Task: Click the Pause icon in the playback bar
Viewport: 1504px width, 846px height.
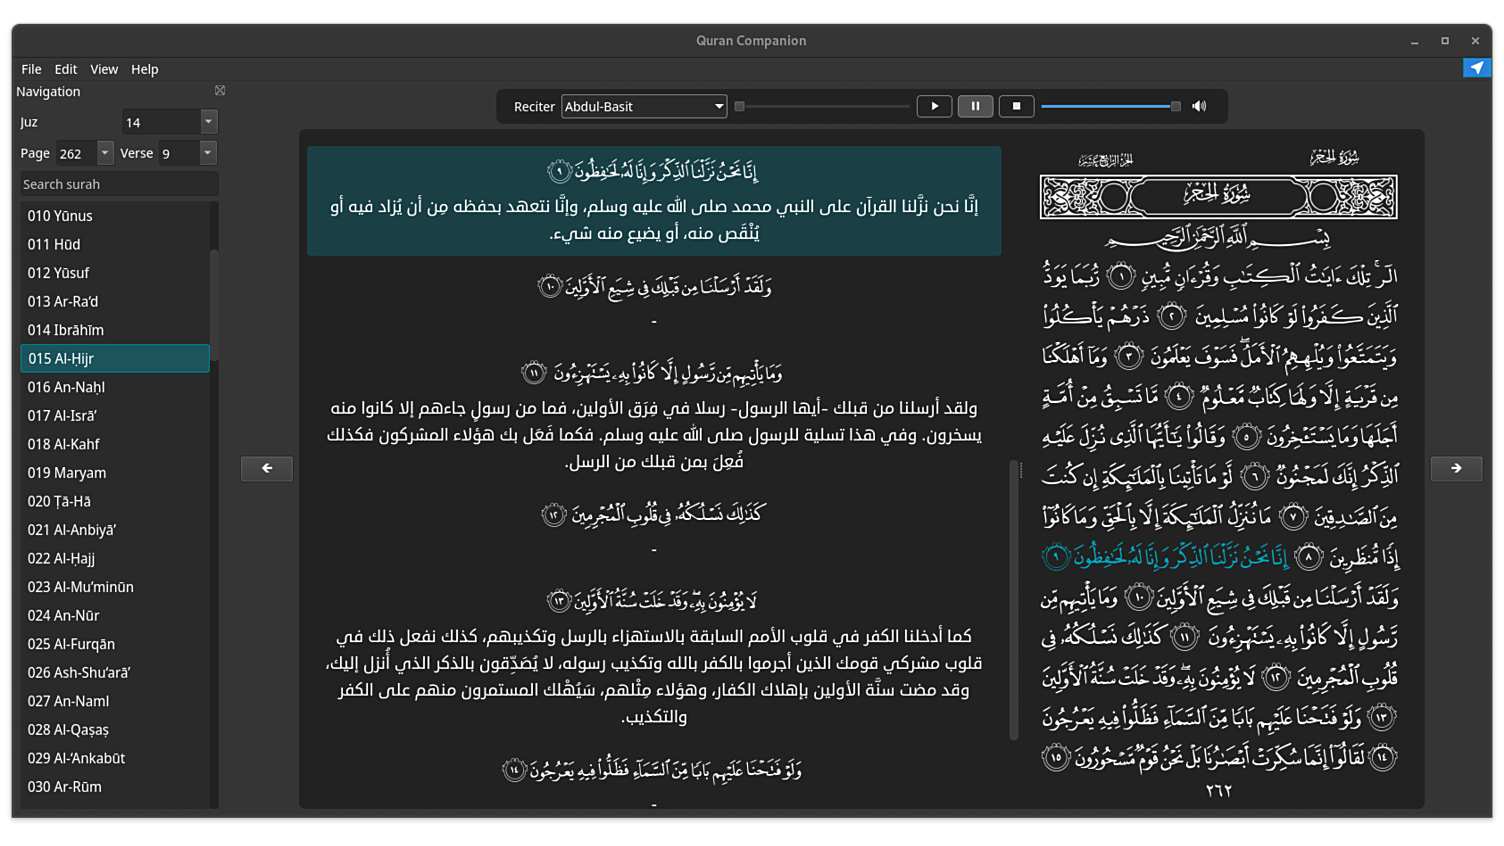Action: tap(975, 106)
